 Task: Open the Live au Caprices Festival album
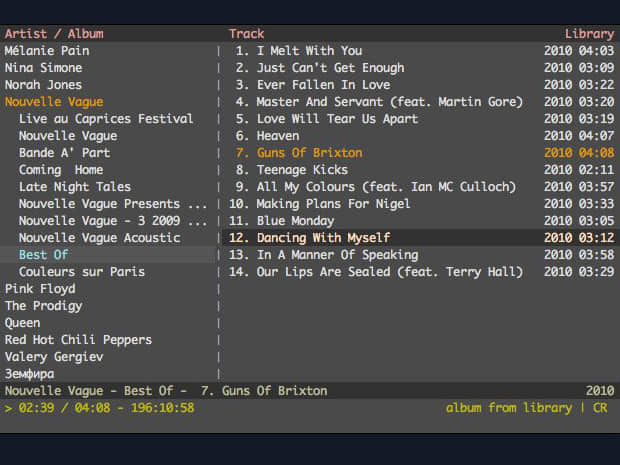pos(106,119)
